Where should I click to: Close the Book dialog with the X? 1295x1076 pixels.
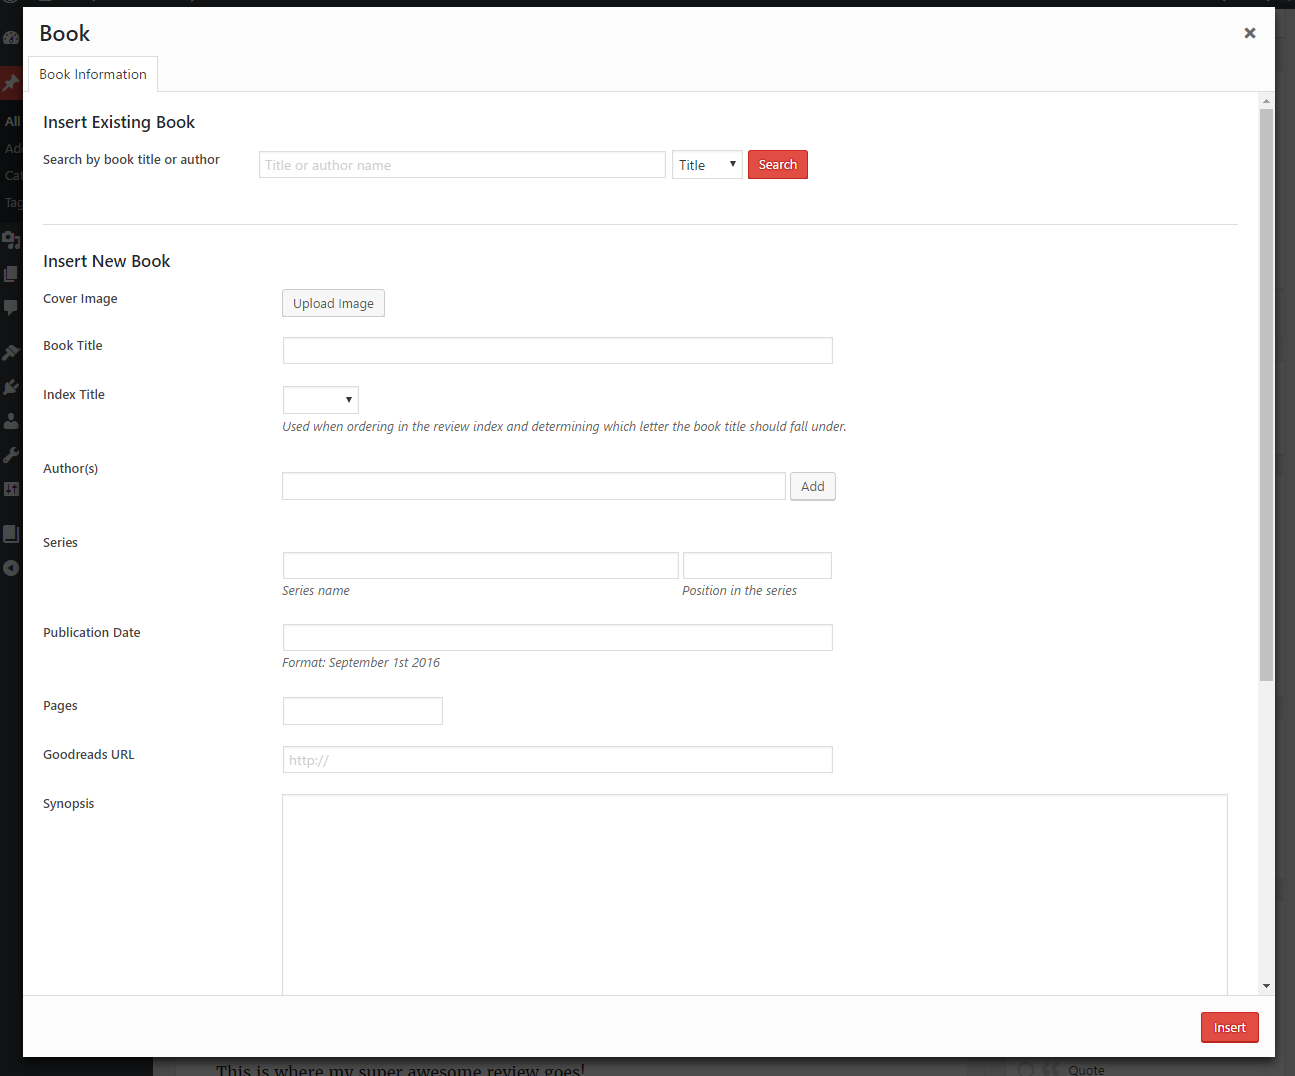(x=1249, y=33)
